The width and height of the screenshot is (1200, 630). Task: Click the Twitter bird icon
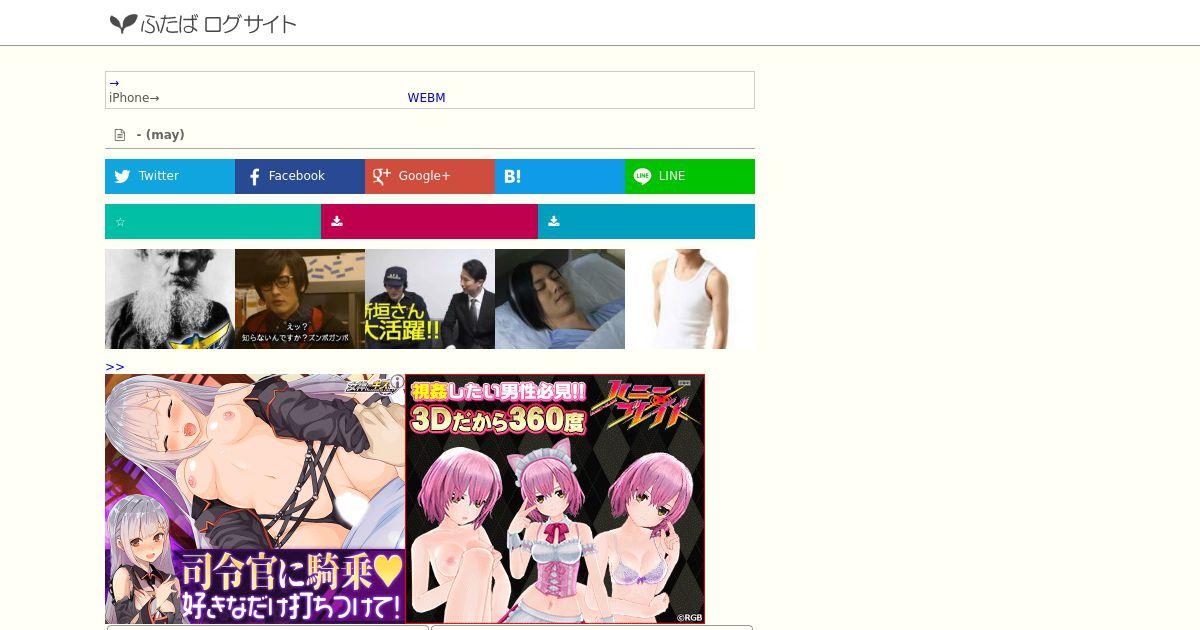(x=122, y=177)
